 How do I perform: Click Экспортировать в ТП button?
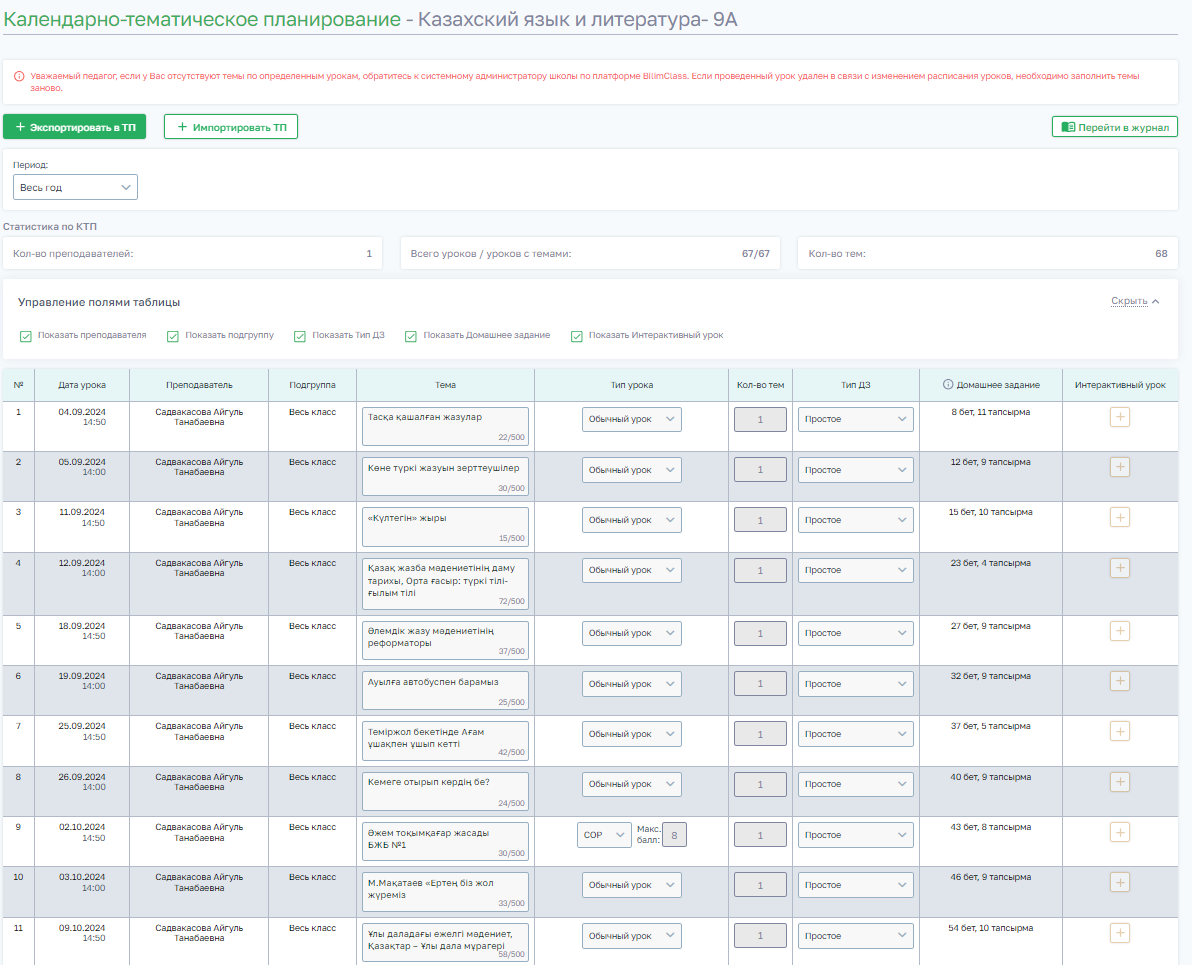click(75, 127)
